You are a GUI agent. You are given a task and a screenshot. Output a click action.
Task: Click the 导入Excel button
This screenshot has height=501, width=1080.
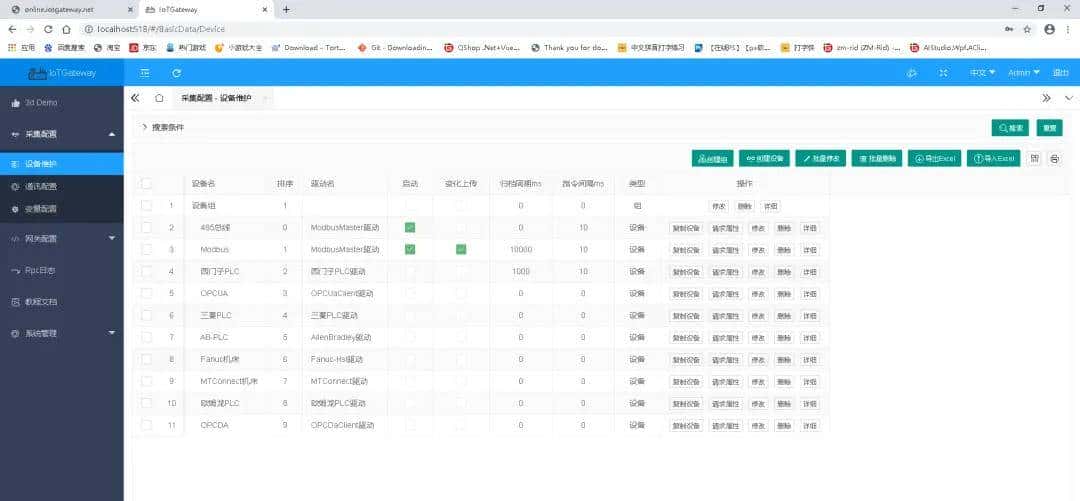click(993, 159)
